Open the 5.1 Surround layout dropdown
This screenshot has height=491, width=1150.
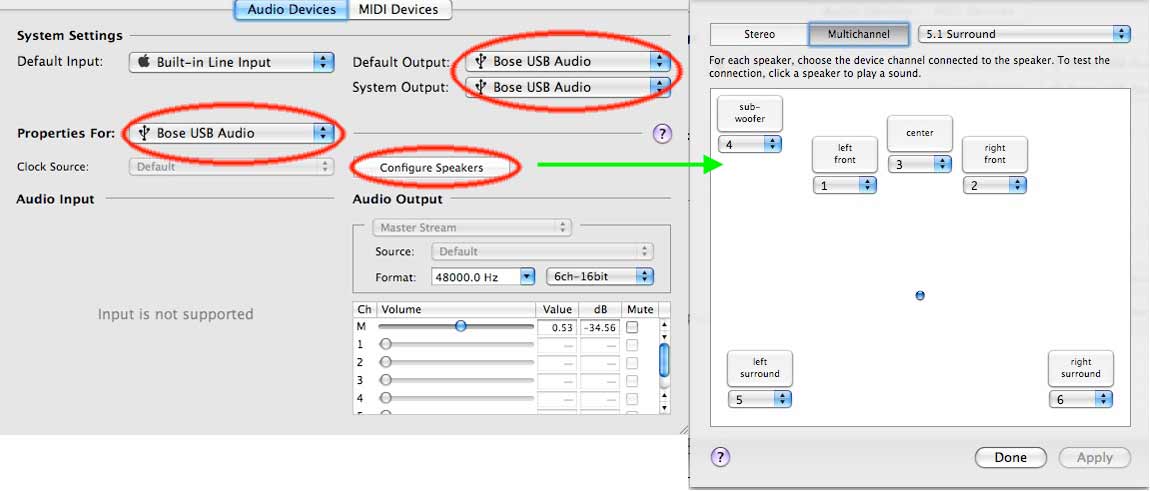[x=1024, y=34]
